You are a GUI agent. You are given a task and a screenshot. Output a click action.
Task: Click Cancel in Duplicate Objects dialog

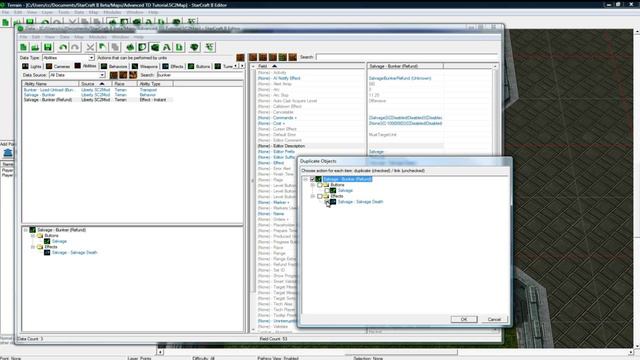(494, 319)
